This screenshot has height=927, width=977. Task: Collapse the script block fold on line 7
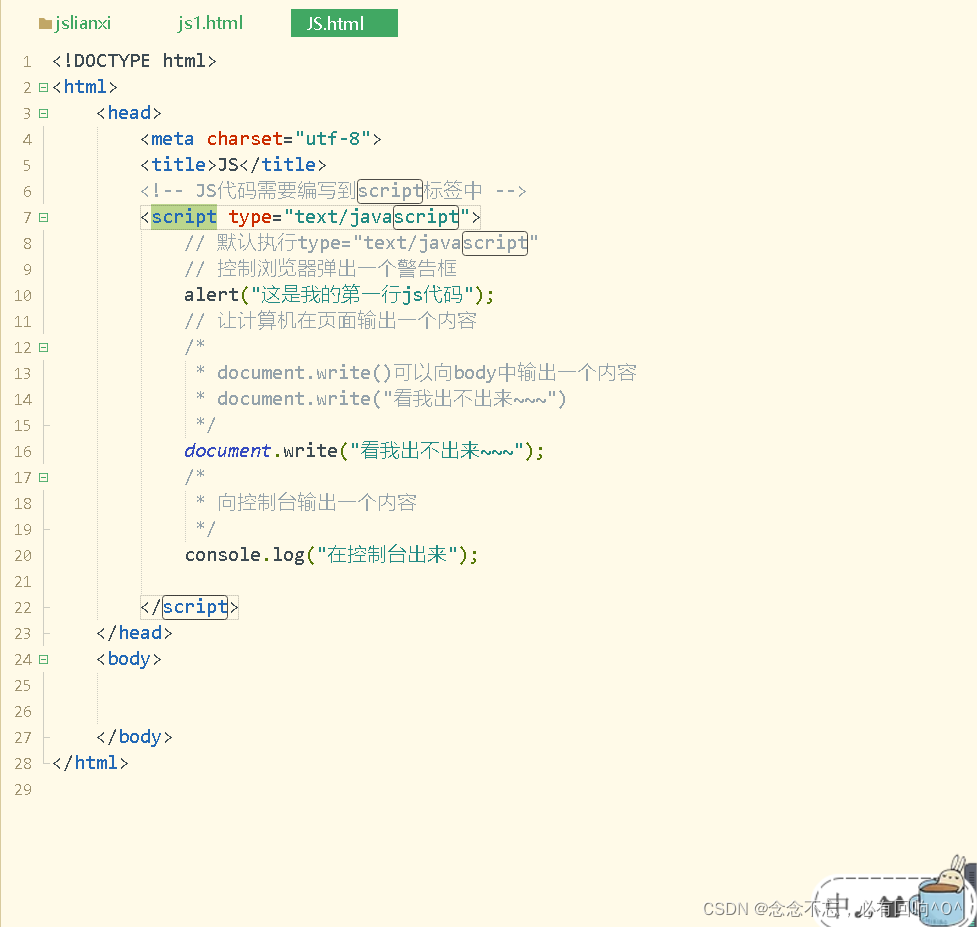coord(43,217)
